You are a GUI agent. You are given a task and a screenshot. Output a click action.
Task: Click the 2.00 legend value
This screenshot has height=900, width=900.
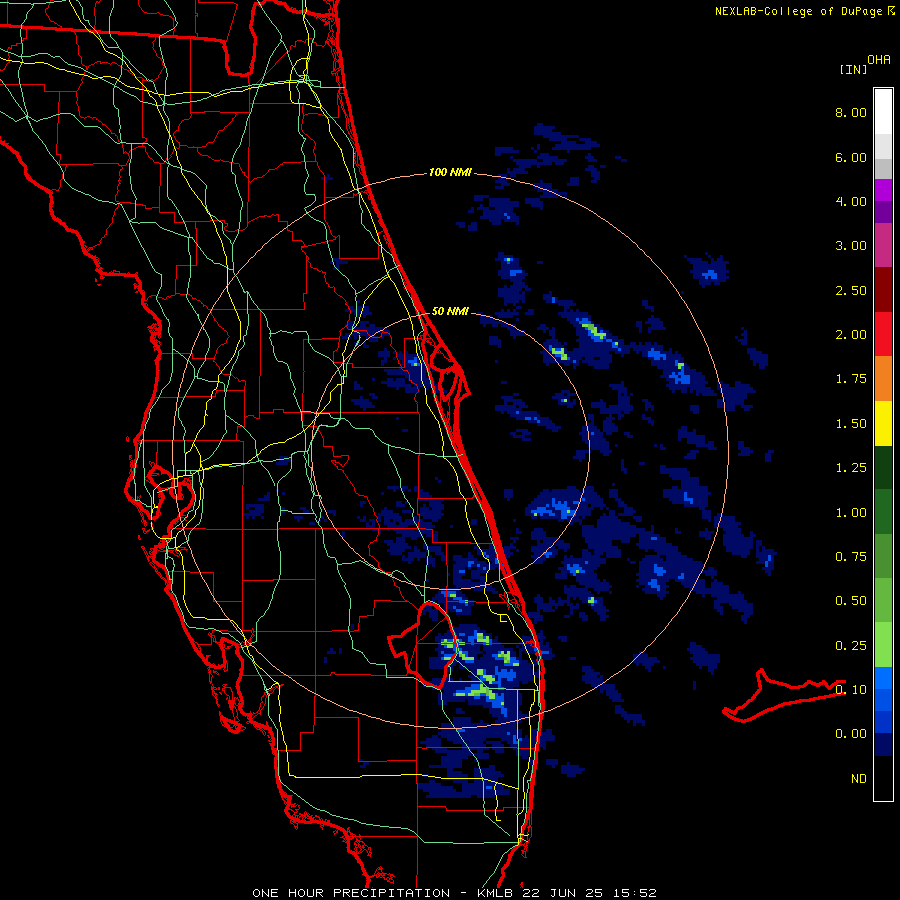(x=851, y=335)
